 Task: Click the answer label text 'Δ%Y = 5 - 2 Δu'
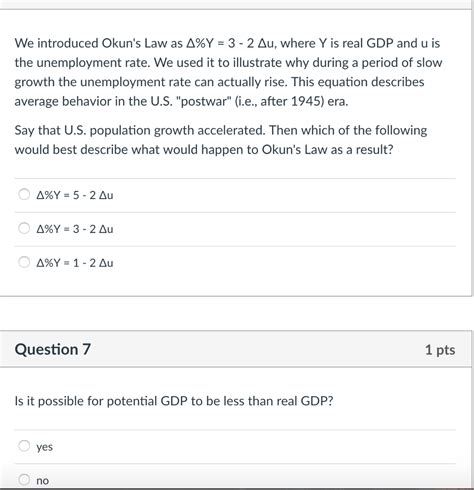(x=75, y=195)
